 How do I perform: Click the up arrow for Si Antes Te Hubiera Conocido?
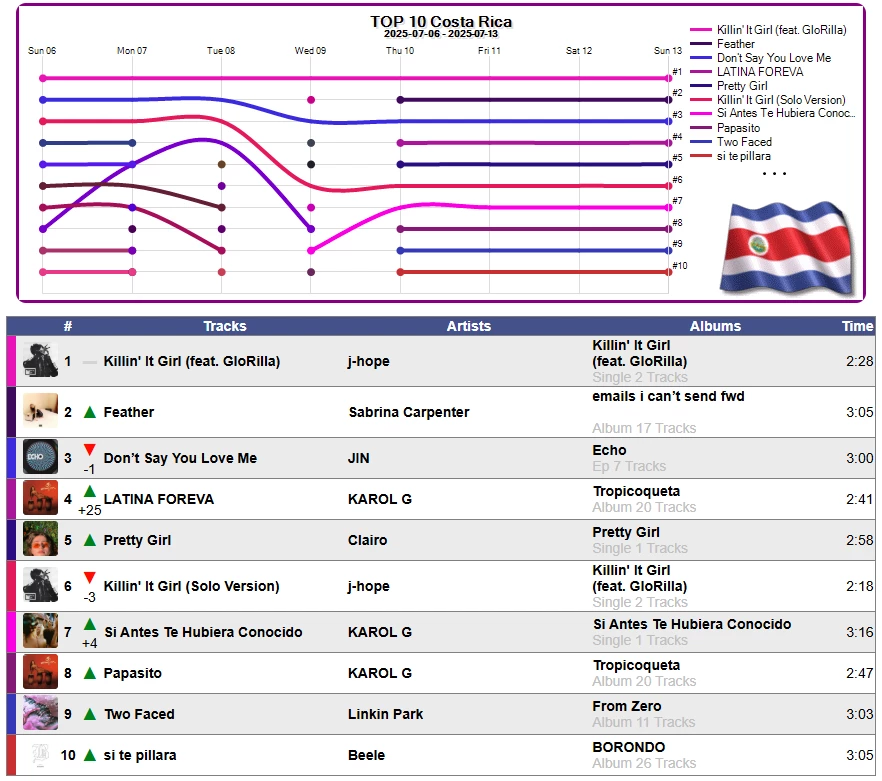click(x=89, y=624)
